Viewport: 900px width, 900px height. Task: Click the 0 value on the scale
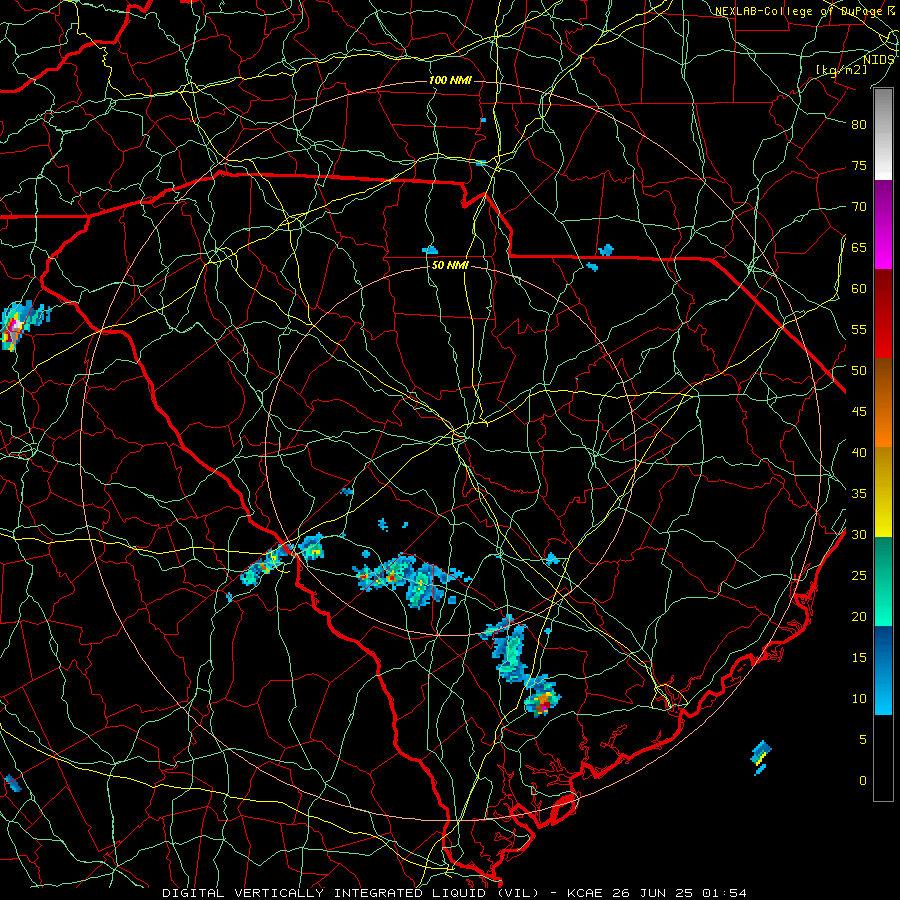(x=863, y=781)
